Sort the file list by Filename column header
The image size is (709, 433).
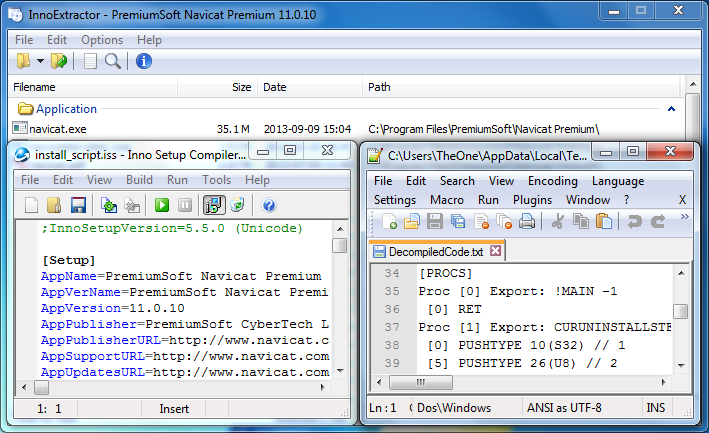click(34, 87)
